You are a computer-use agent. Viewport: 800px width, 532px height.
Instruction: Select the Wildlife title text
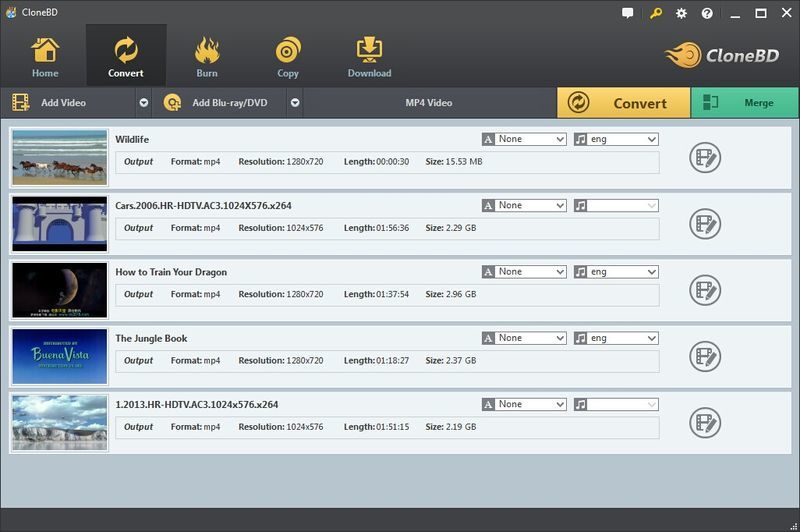132,139
